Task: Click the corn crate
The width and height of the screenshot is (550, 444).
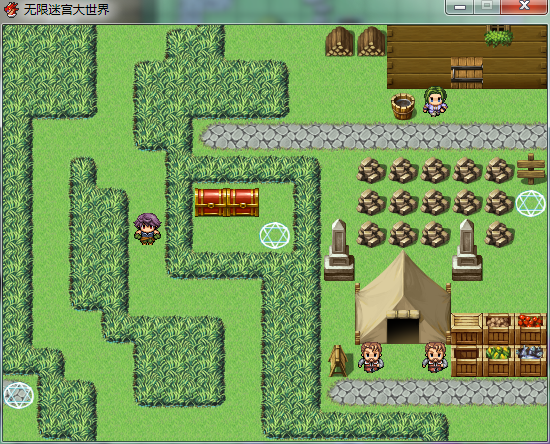Action: coord(498,361)
